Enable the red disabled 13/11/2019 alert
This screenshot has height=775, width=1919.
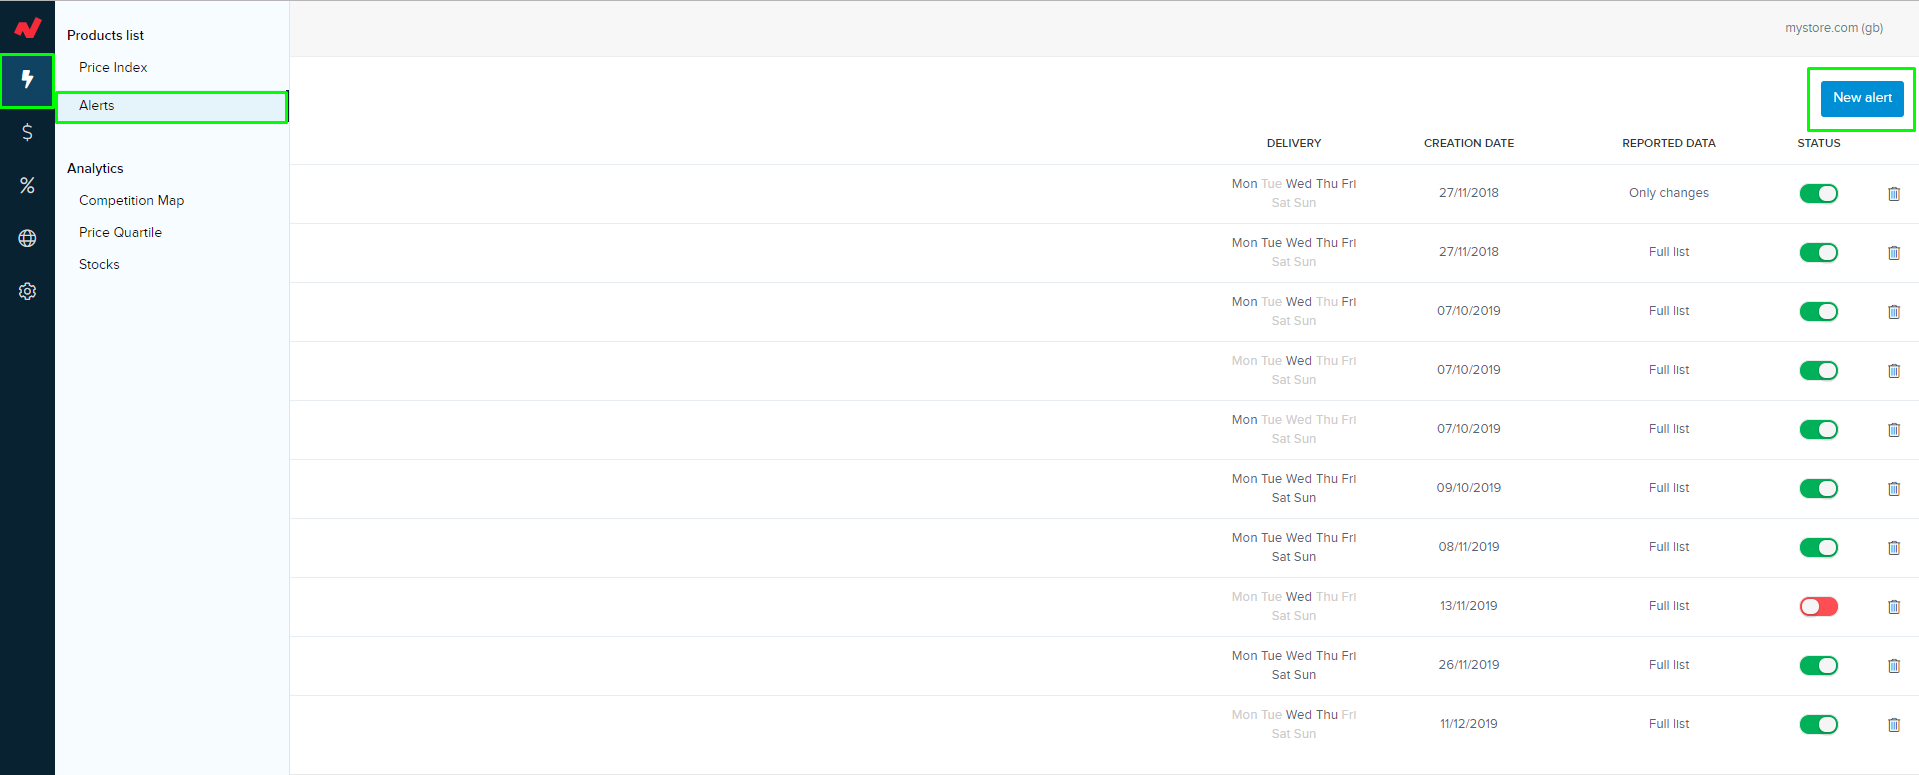click(1819, 607)
